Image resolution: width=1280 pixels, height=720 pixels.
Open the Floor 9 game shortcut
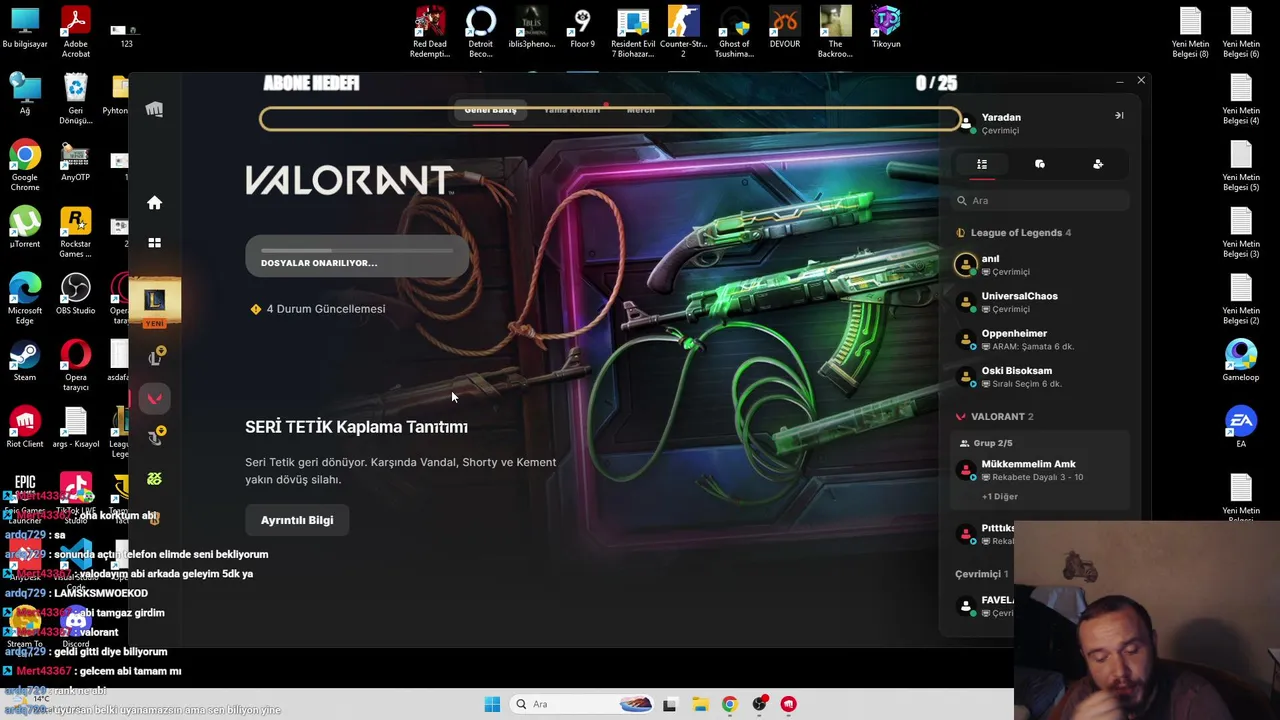(x=582, y=28)
